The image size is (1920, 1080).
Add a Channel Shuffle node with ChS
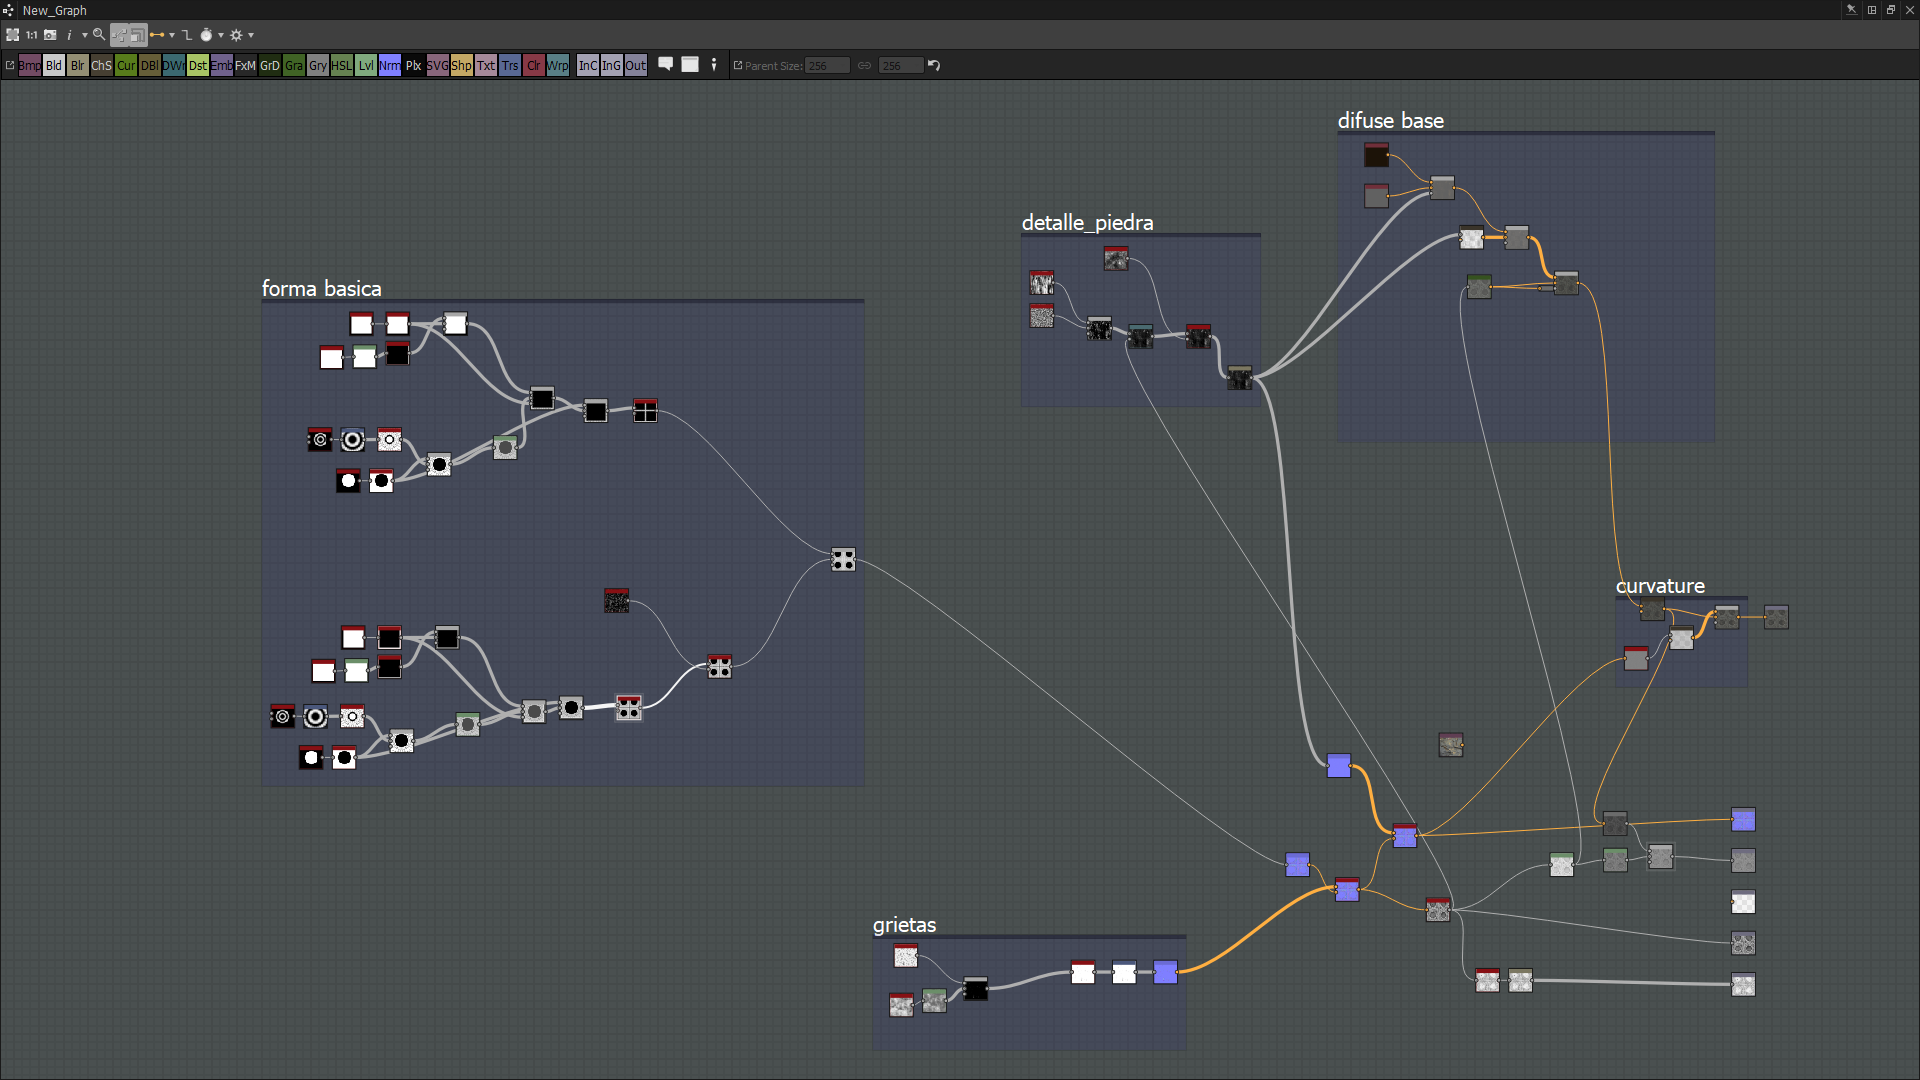[x=102, y=66]
